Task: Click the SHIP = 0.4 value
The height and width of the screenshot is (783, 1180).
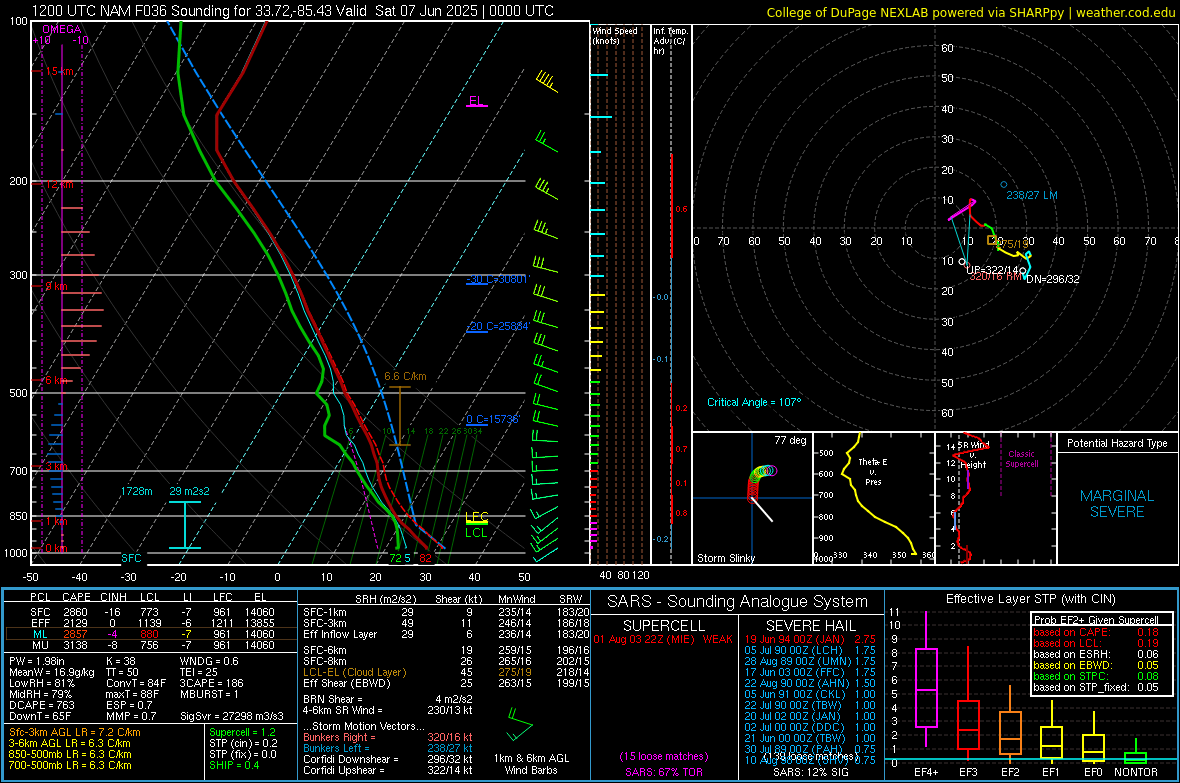Action: point(234,765)
